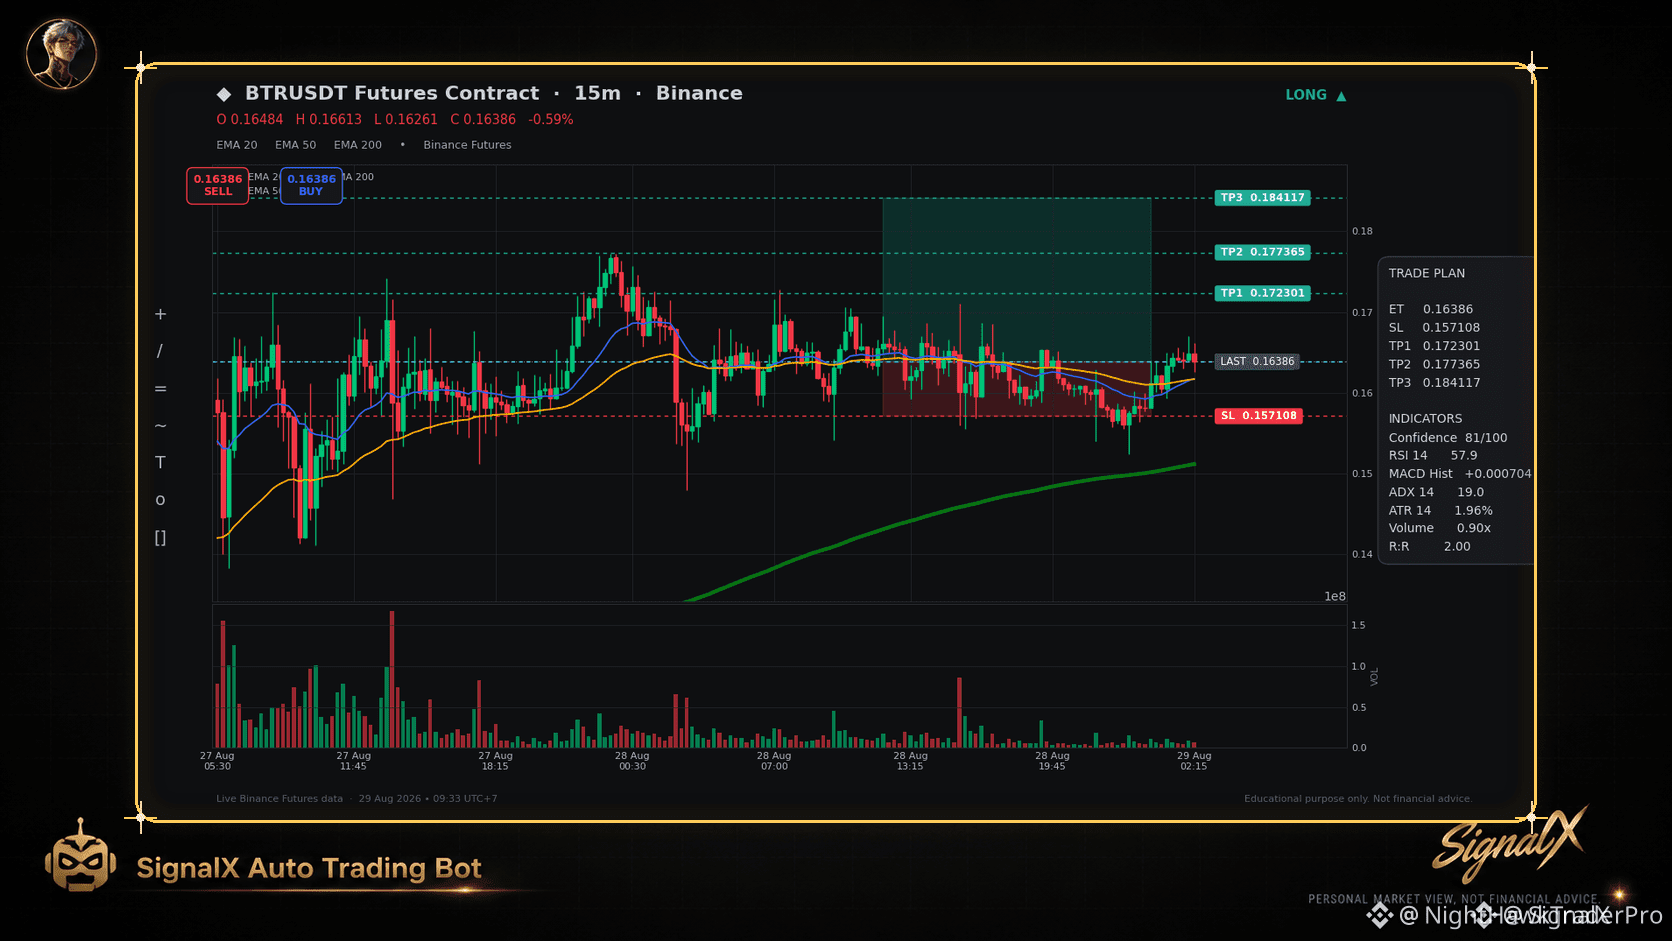Viewport: 1672px width, 941px height.
Task: Click the 28 Aug 19:45 time label
Action: (1052, 761)
